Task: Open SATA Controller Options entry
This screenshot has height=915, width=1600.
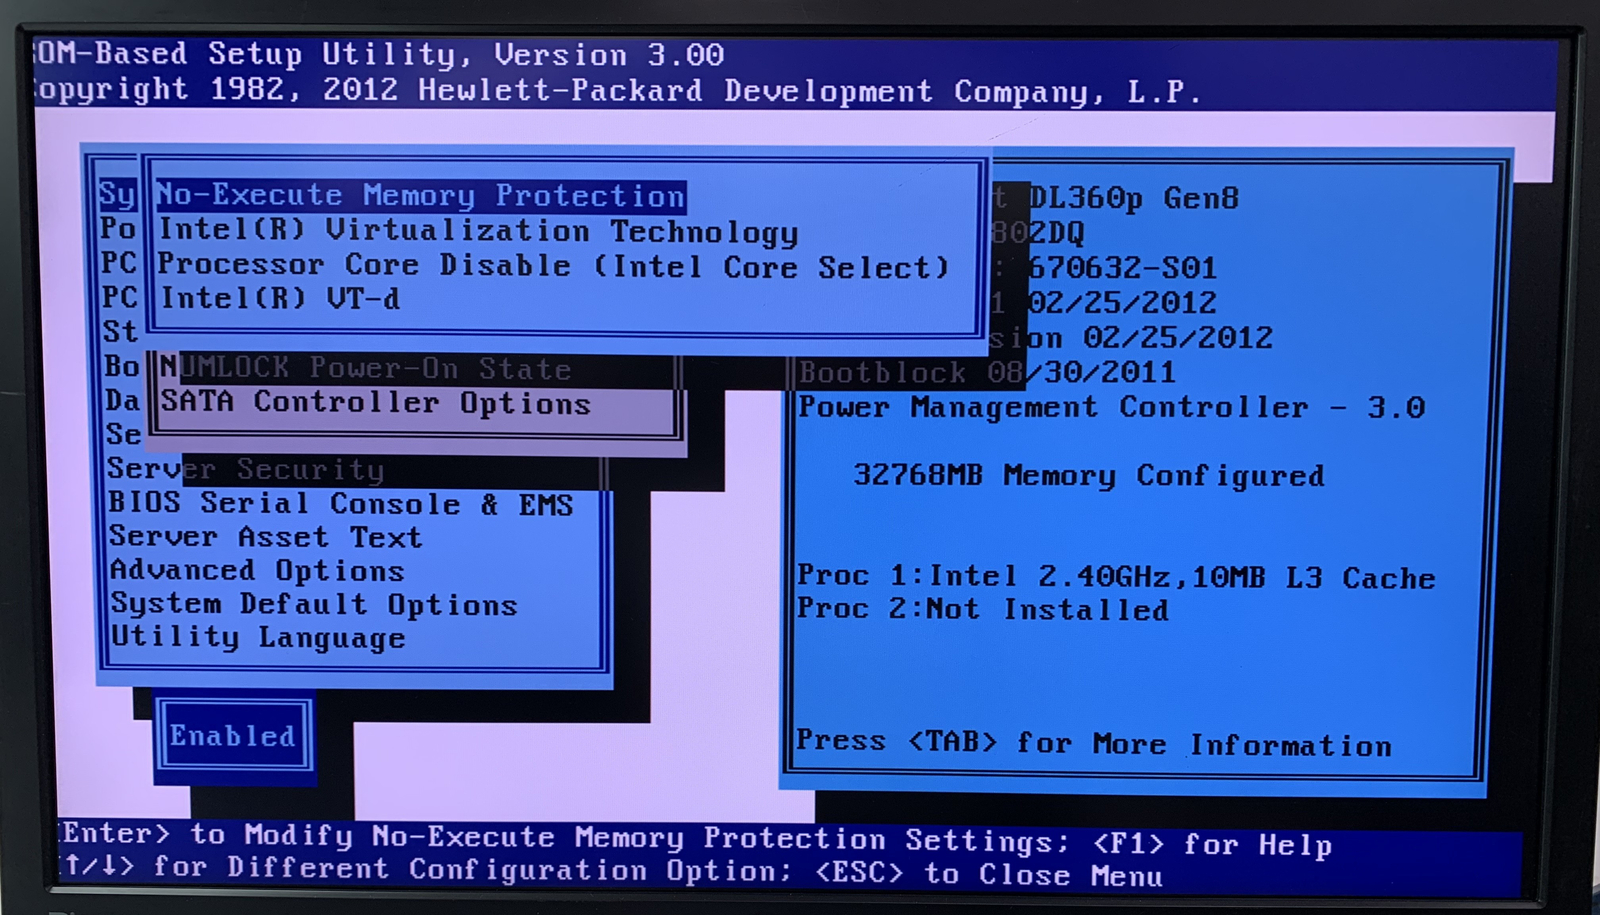Action: coord(375,403)
